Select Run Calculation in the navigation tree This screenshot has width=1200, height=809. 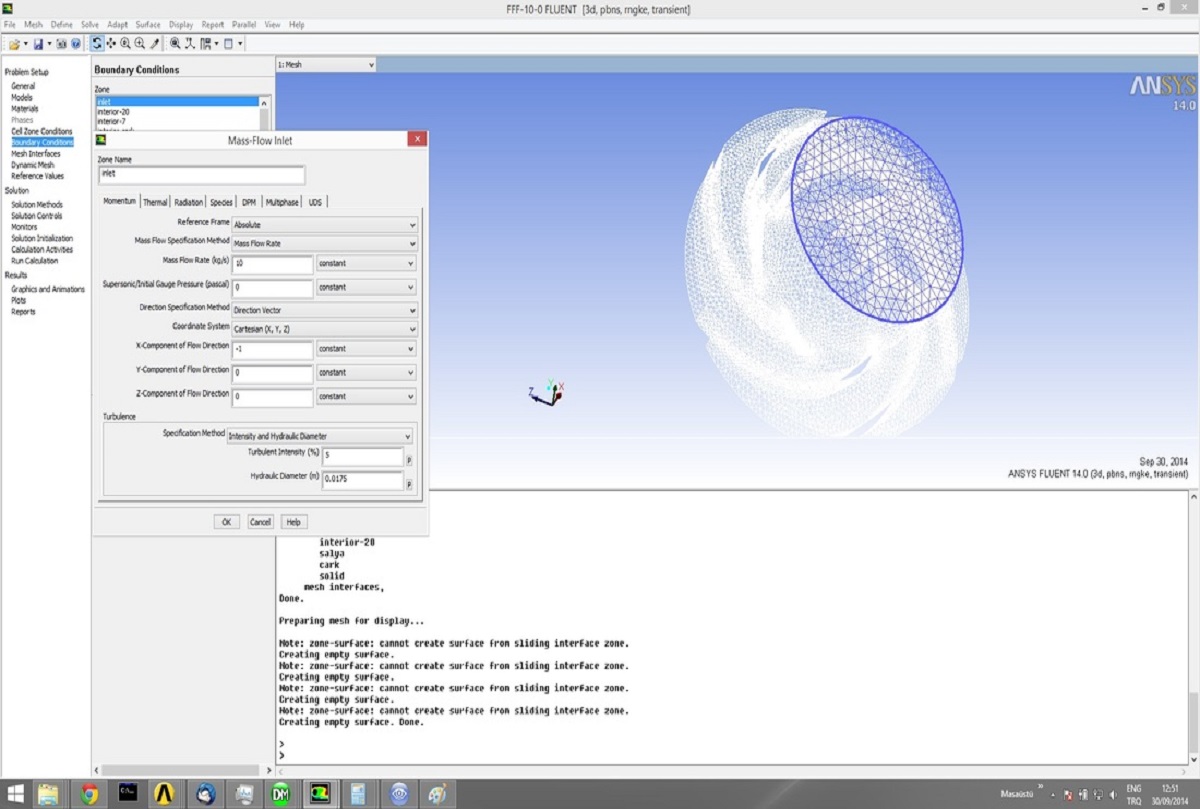35,261
